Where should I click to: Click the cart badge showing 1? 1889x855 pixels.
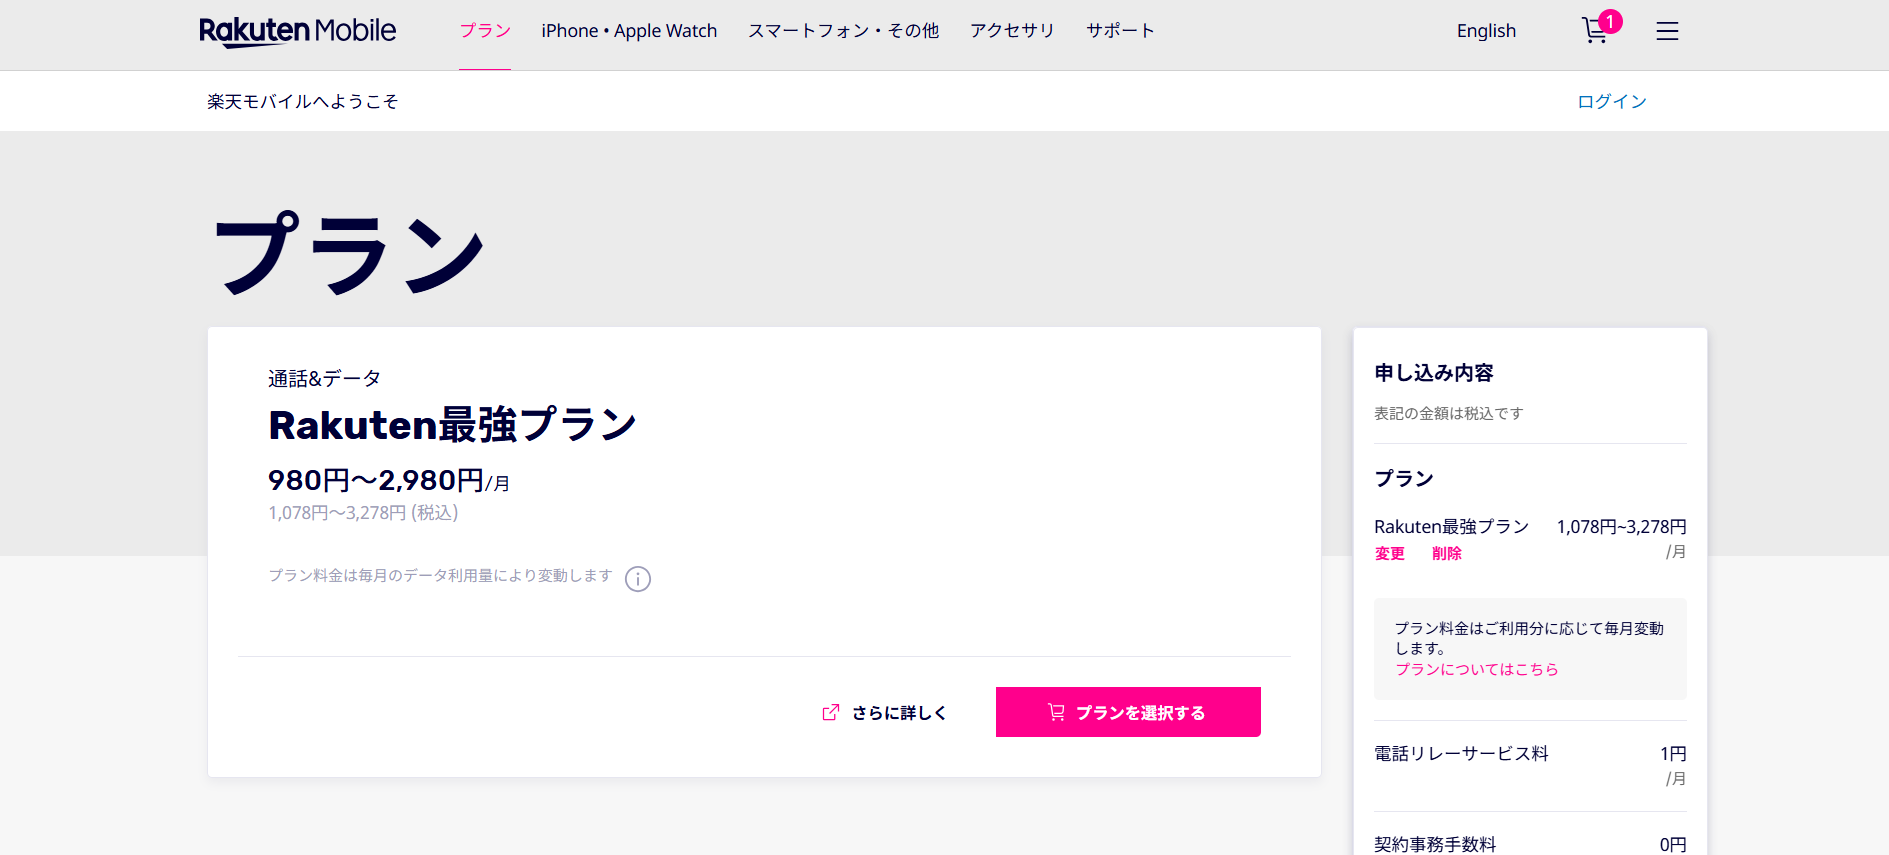pyautogui.click(x=1610, y=21)
